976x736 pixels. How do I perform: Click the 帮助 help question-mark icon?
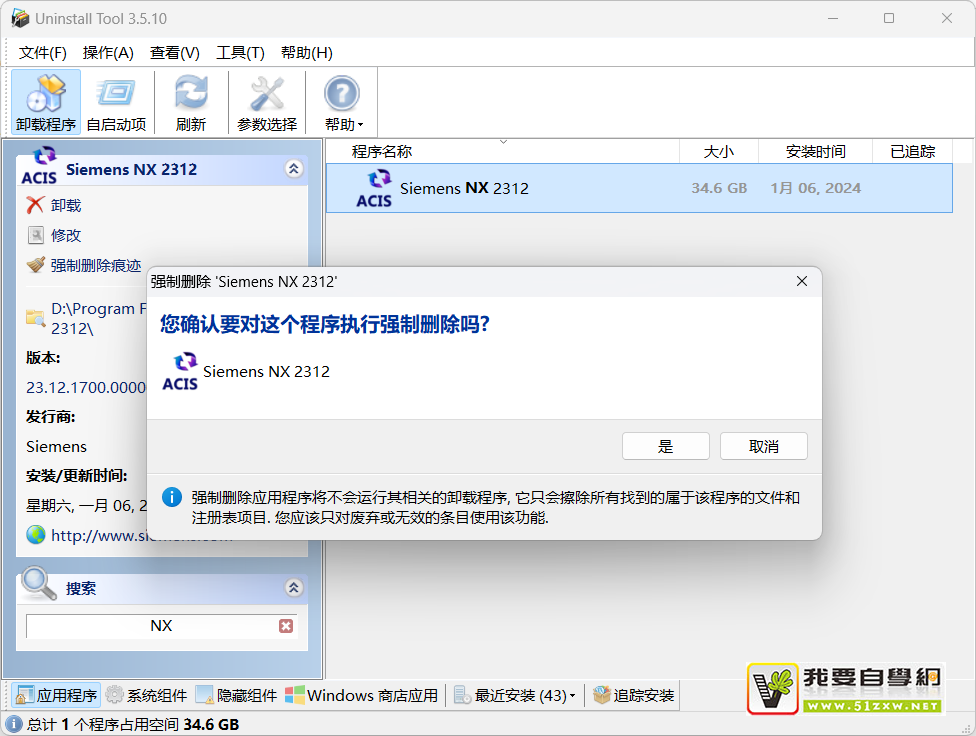pyautogui.click(x=341, y=94)
